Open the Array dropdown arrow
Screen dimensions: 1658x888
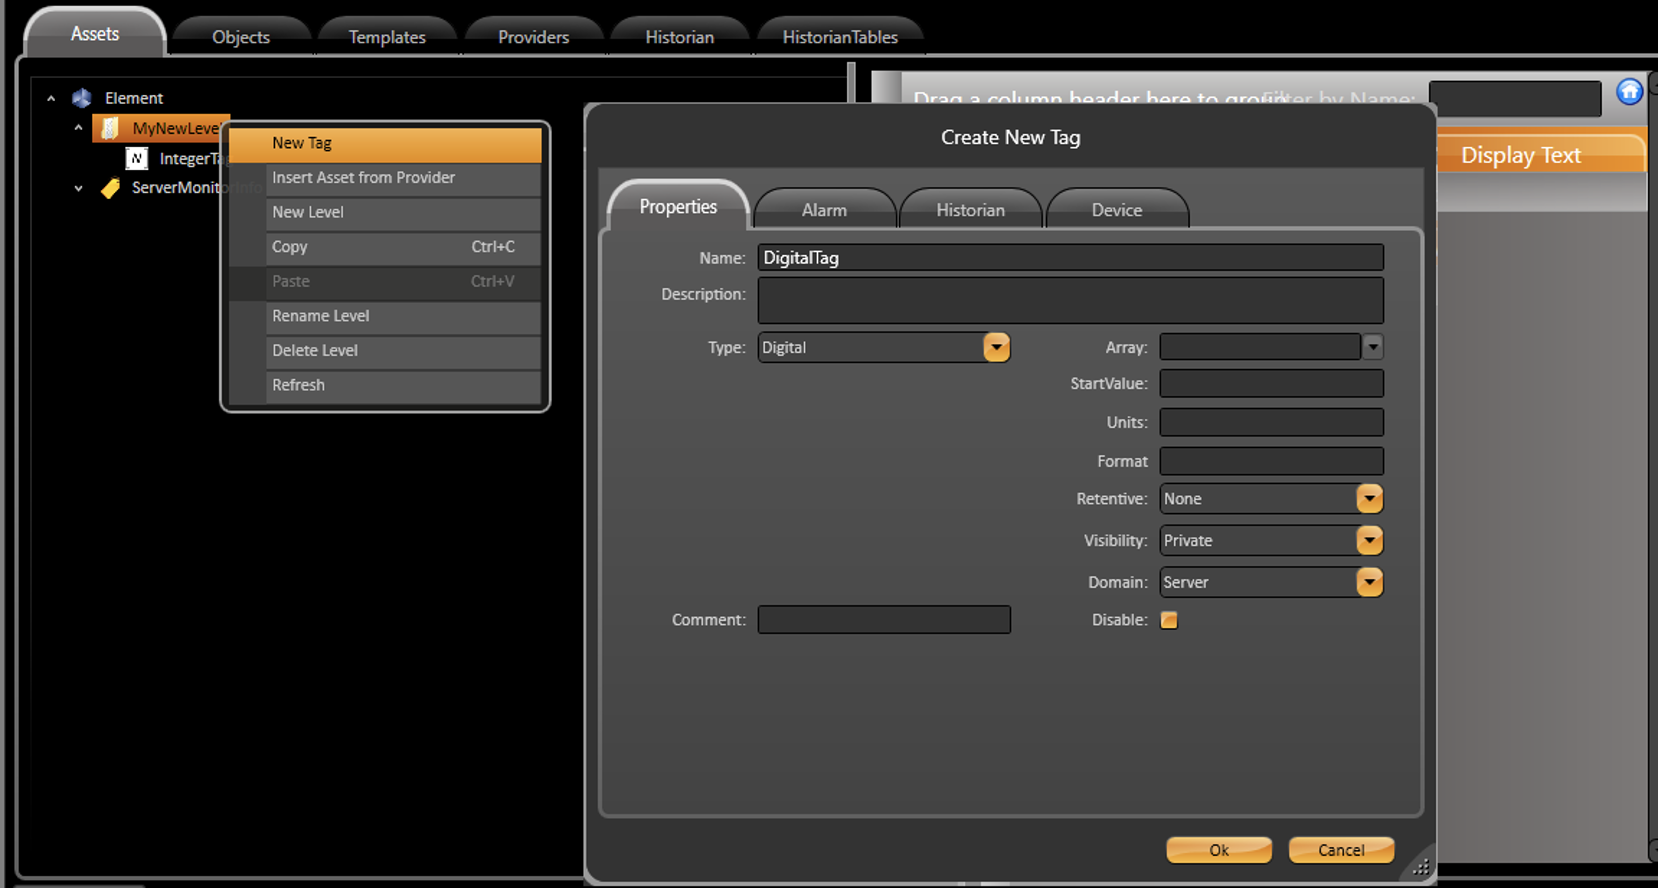click(1373, 347)
